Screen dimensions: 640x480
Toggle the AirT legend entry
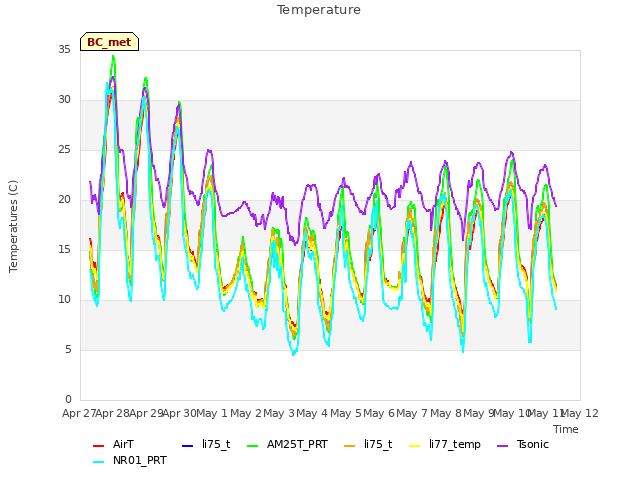click(x=113, y=444)
